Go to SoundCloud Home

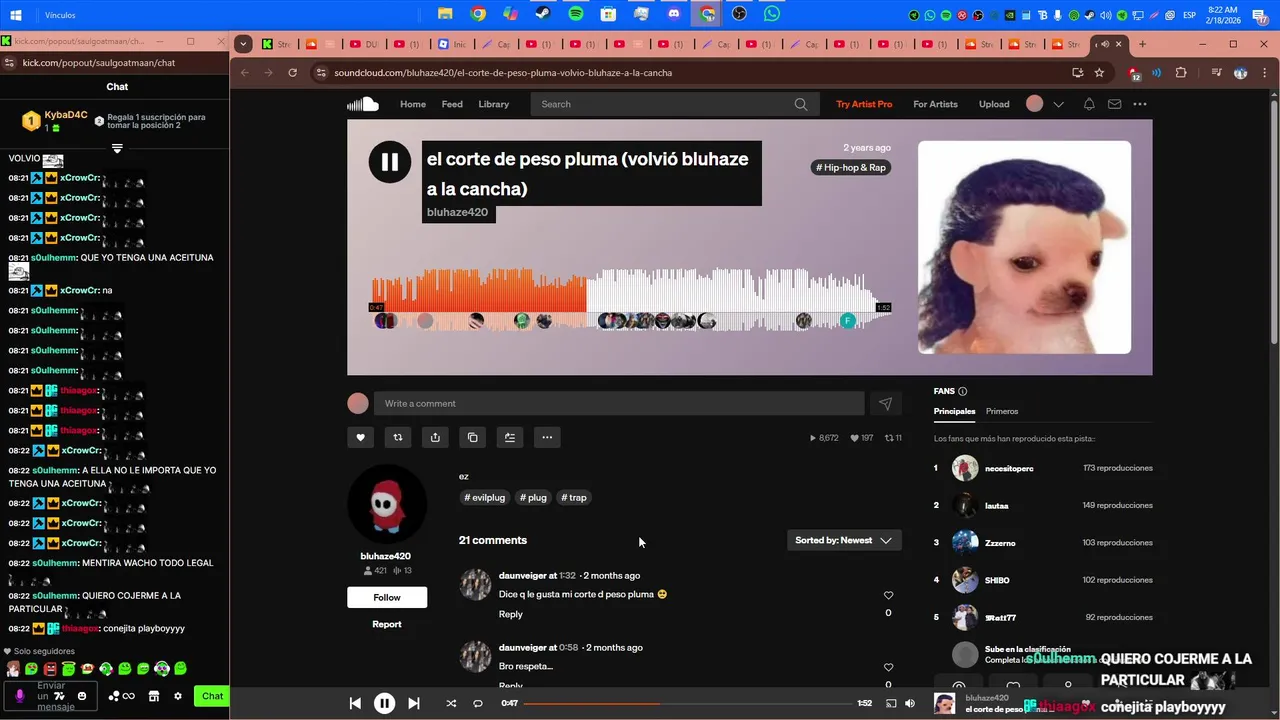[413, 104]
